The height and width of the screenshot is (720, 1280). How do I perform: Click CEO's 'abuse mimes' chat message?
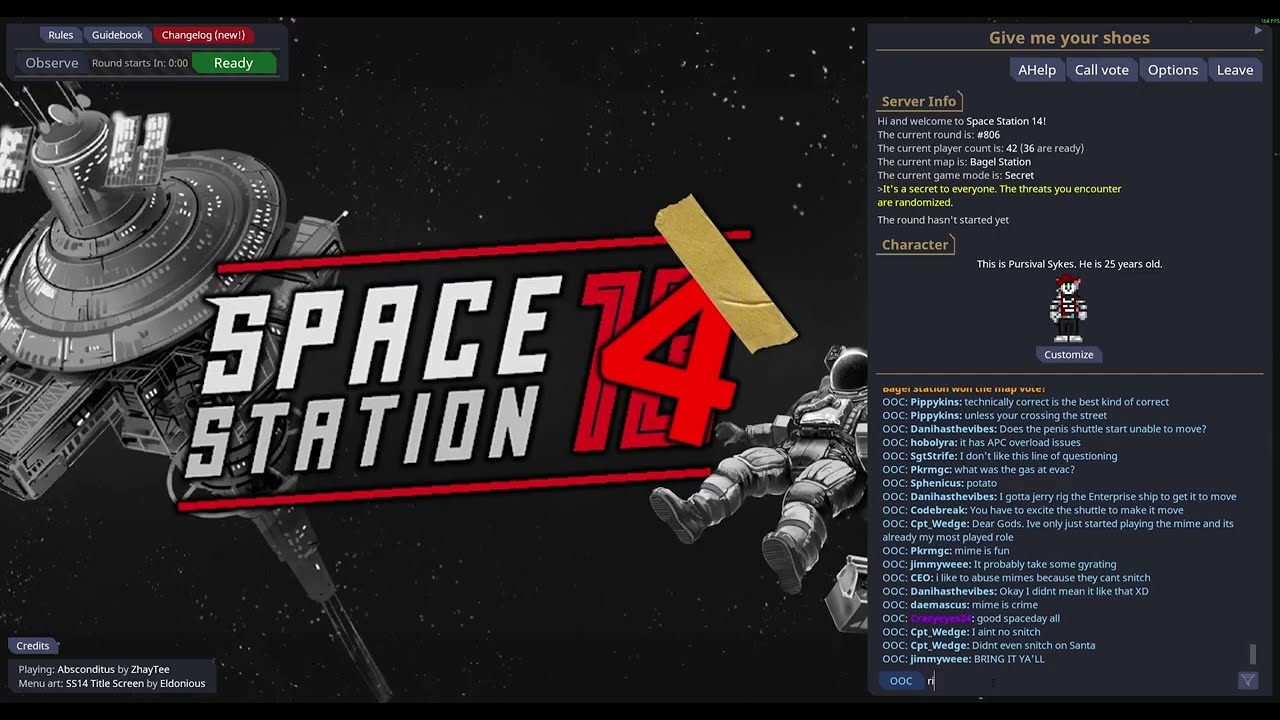1016,578
